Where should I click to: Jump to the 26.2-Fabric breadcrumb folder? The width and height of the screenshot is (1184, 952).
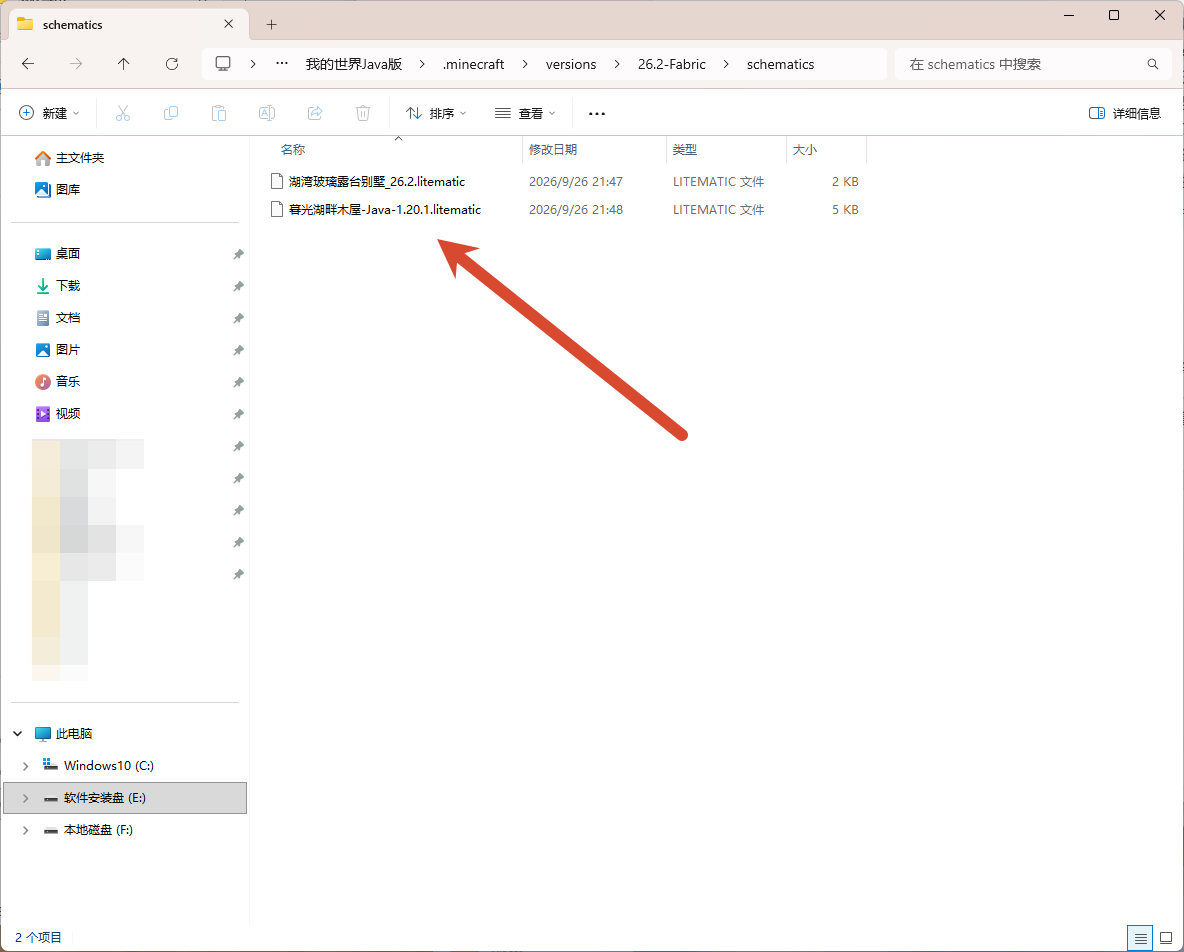671,64
